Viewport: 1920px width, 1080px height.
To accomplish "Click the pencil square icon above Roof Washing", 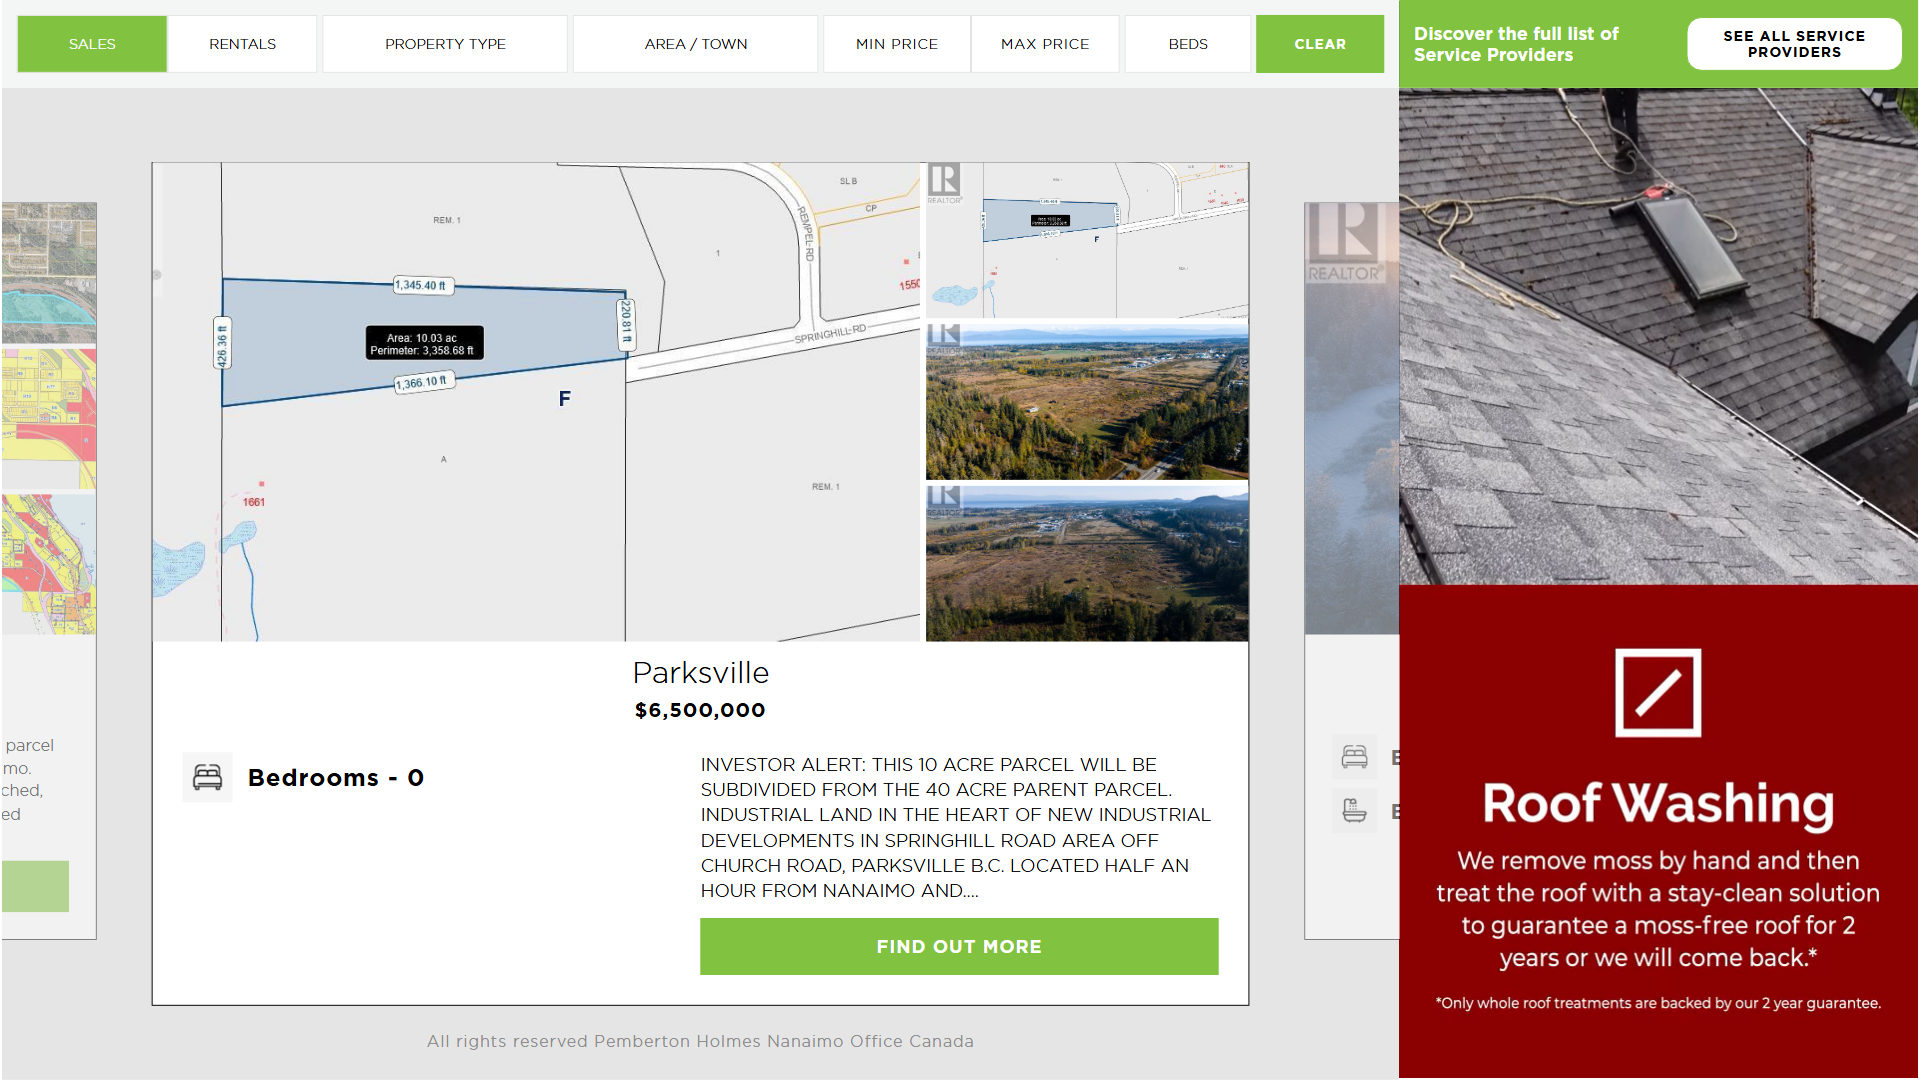I will (1657, 693).
